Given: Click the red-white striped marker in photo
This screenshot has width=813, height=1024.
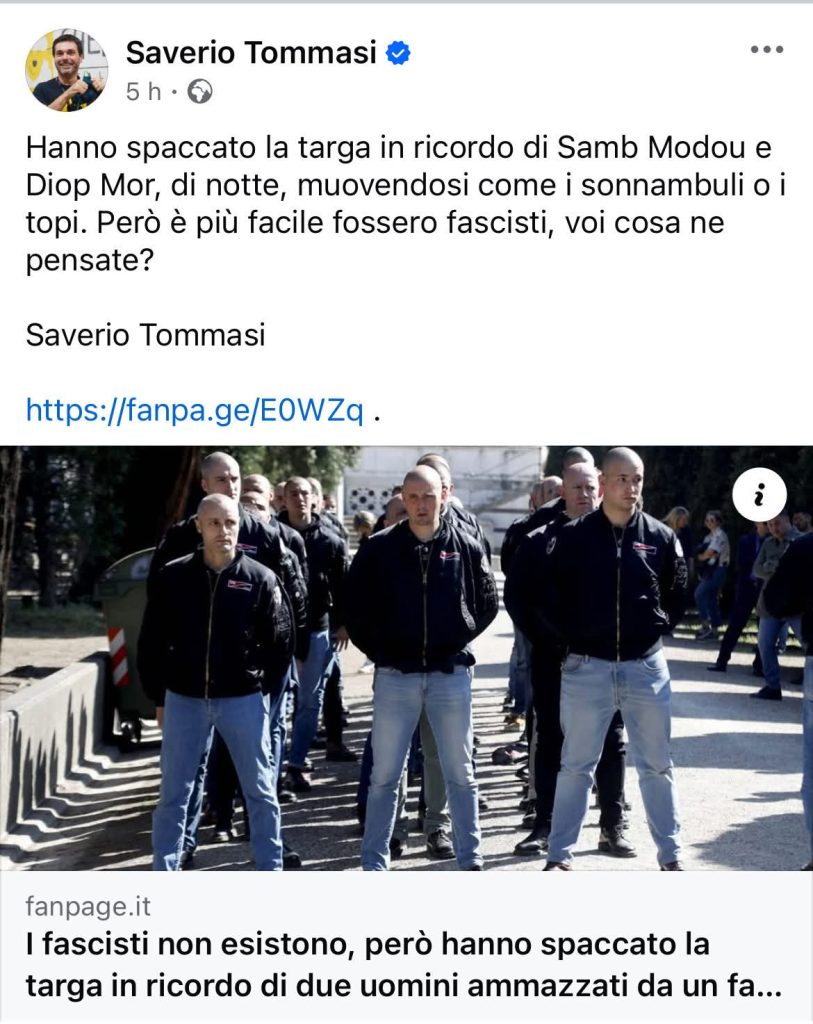Looking at the screenshot, I should [x=118, y=656].
